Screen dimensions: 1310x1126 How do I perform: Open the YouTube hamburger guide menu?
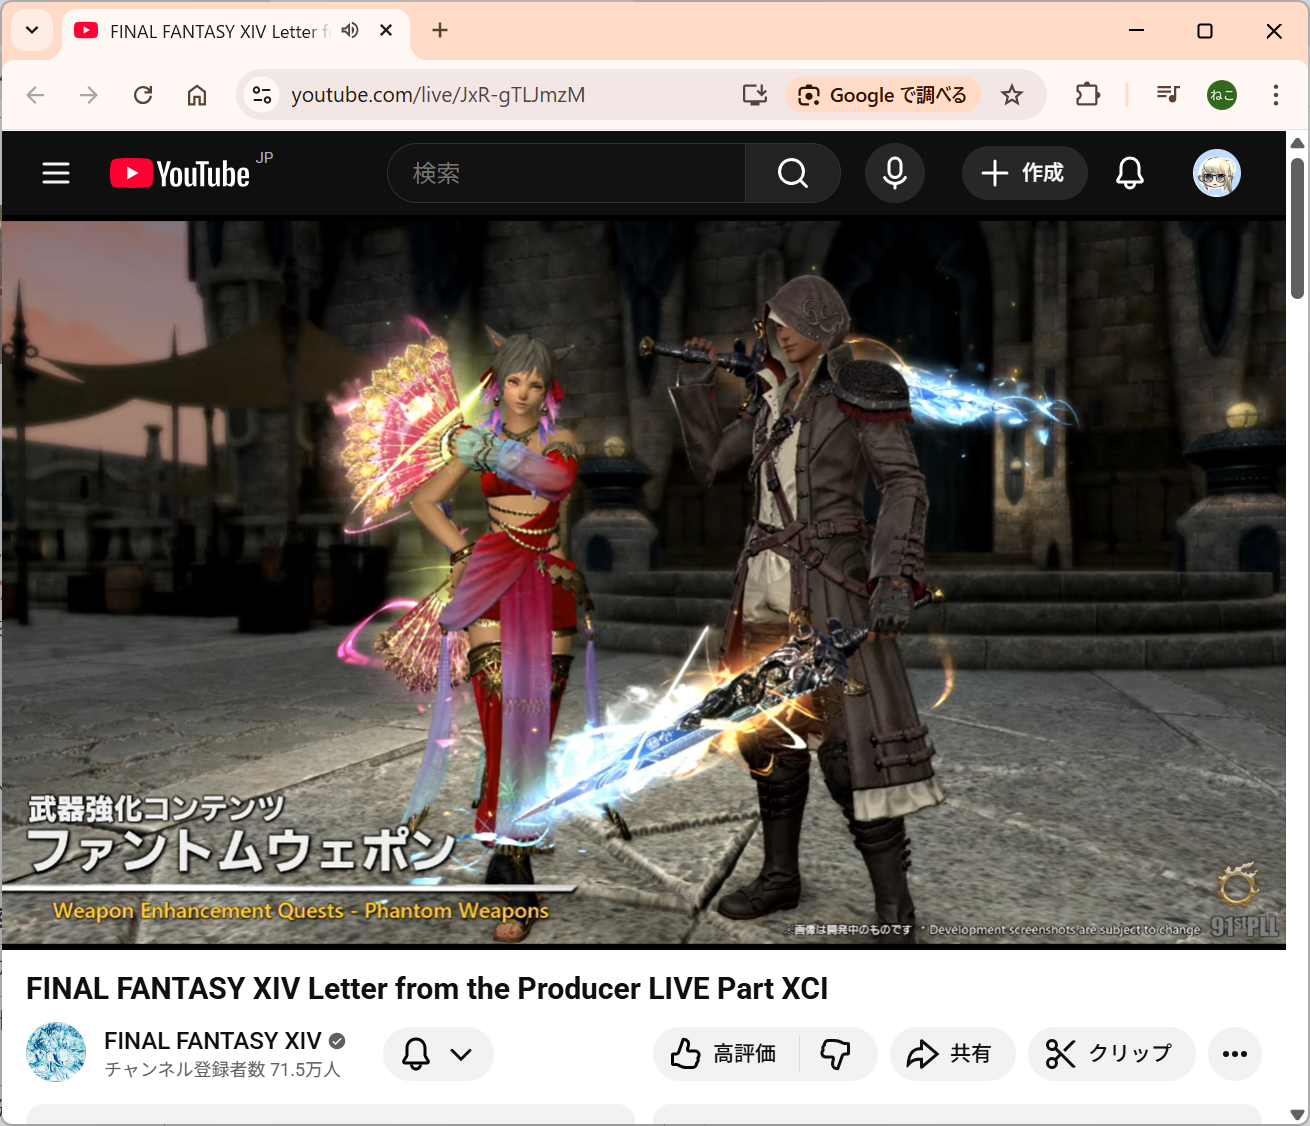(56, 173)
